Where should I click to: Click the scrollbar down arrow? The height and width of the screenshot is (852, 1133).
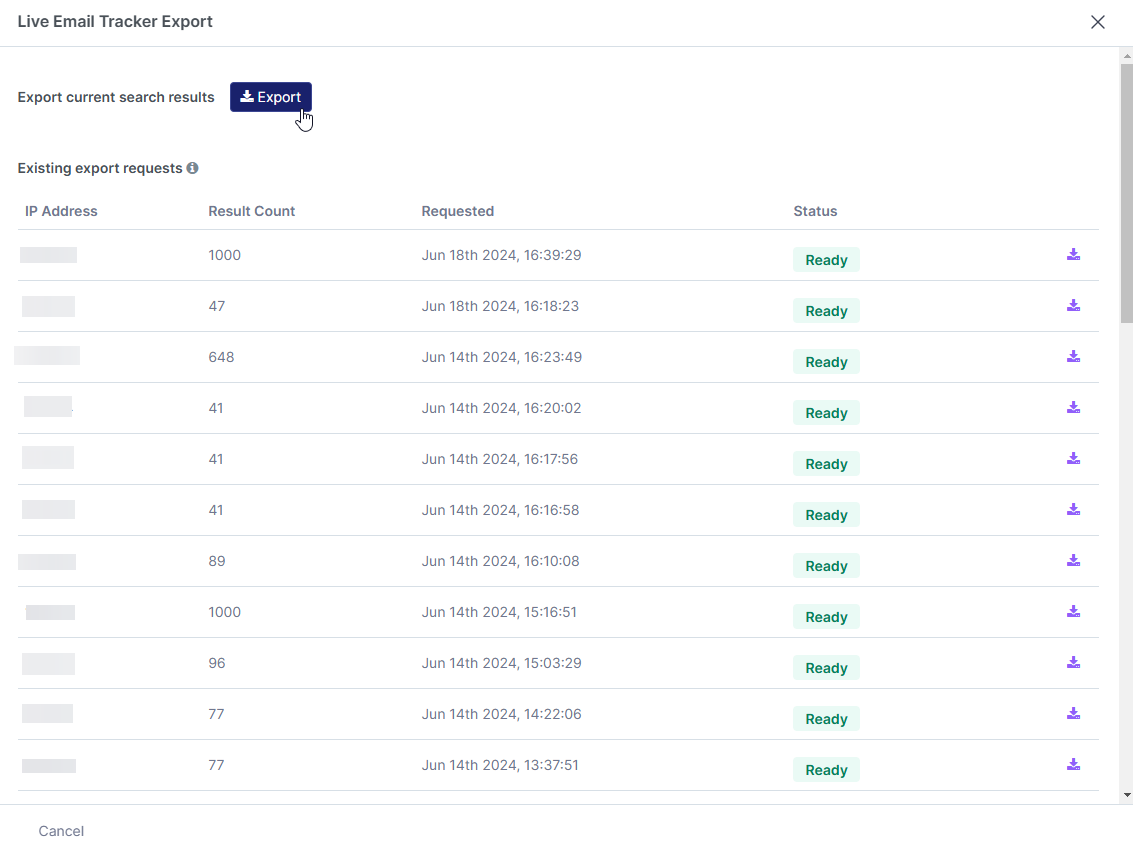(1127, 796)
